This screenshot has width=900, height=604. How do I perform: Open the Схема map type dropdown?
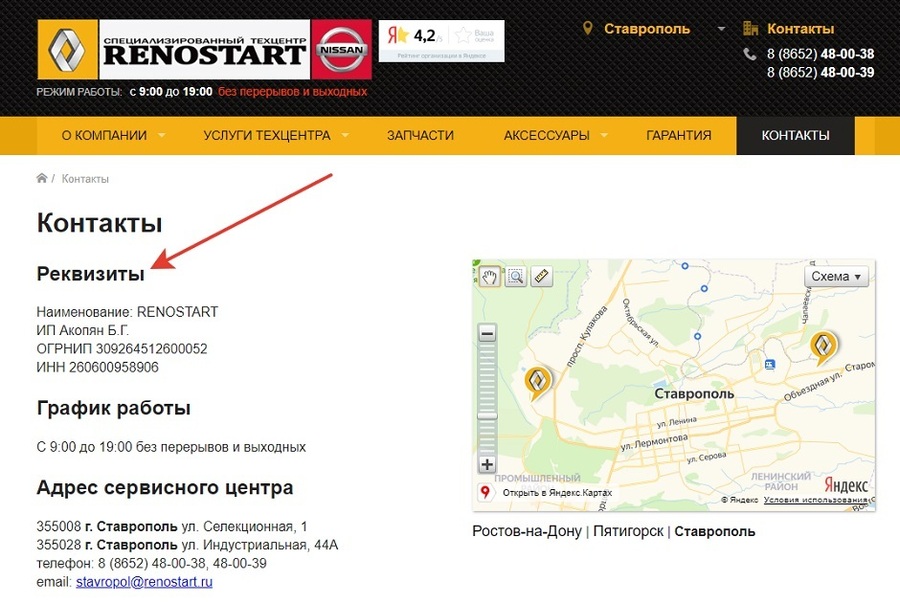[836, 277]
